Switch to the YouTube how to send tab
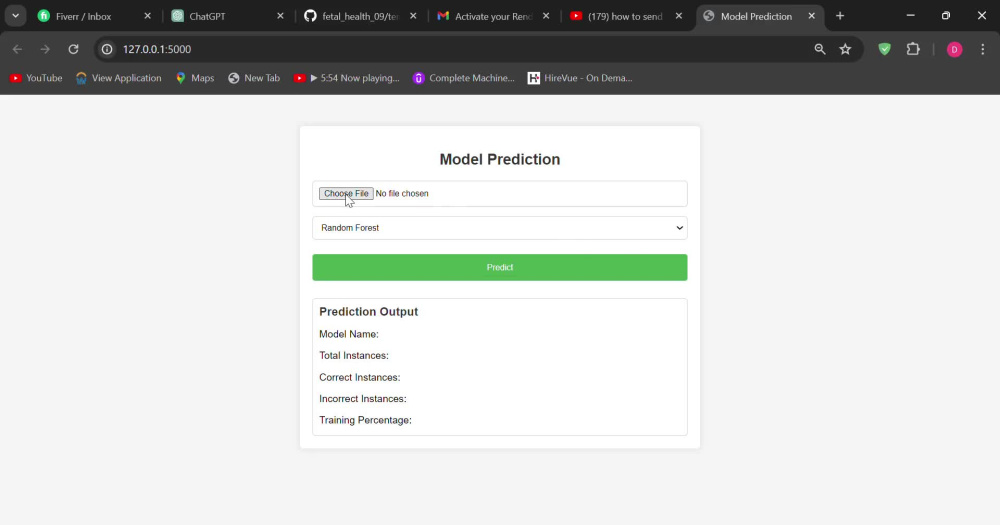1000x525 pixels. [x=625, y=16]
